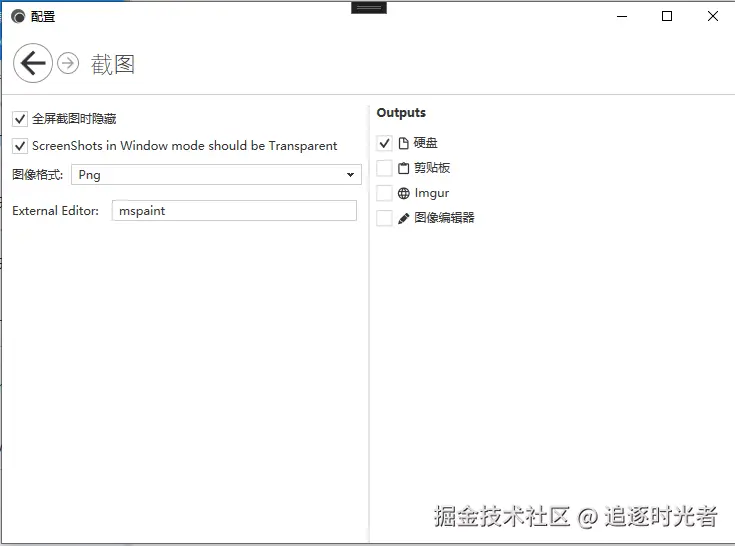735x546 pixels.
Task: Click the 图像格式 label
Action: 38,175
